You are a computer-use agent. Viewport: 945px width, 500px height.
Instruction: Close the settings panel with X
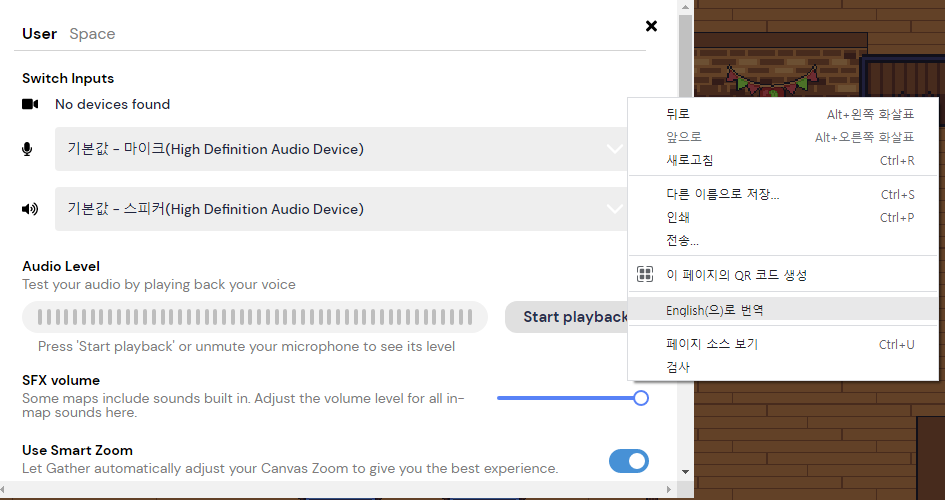[651, 26]
